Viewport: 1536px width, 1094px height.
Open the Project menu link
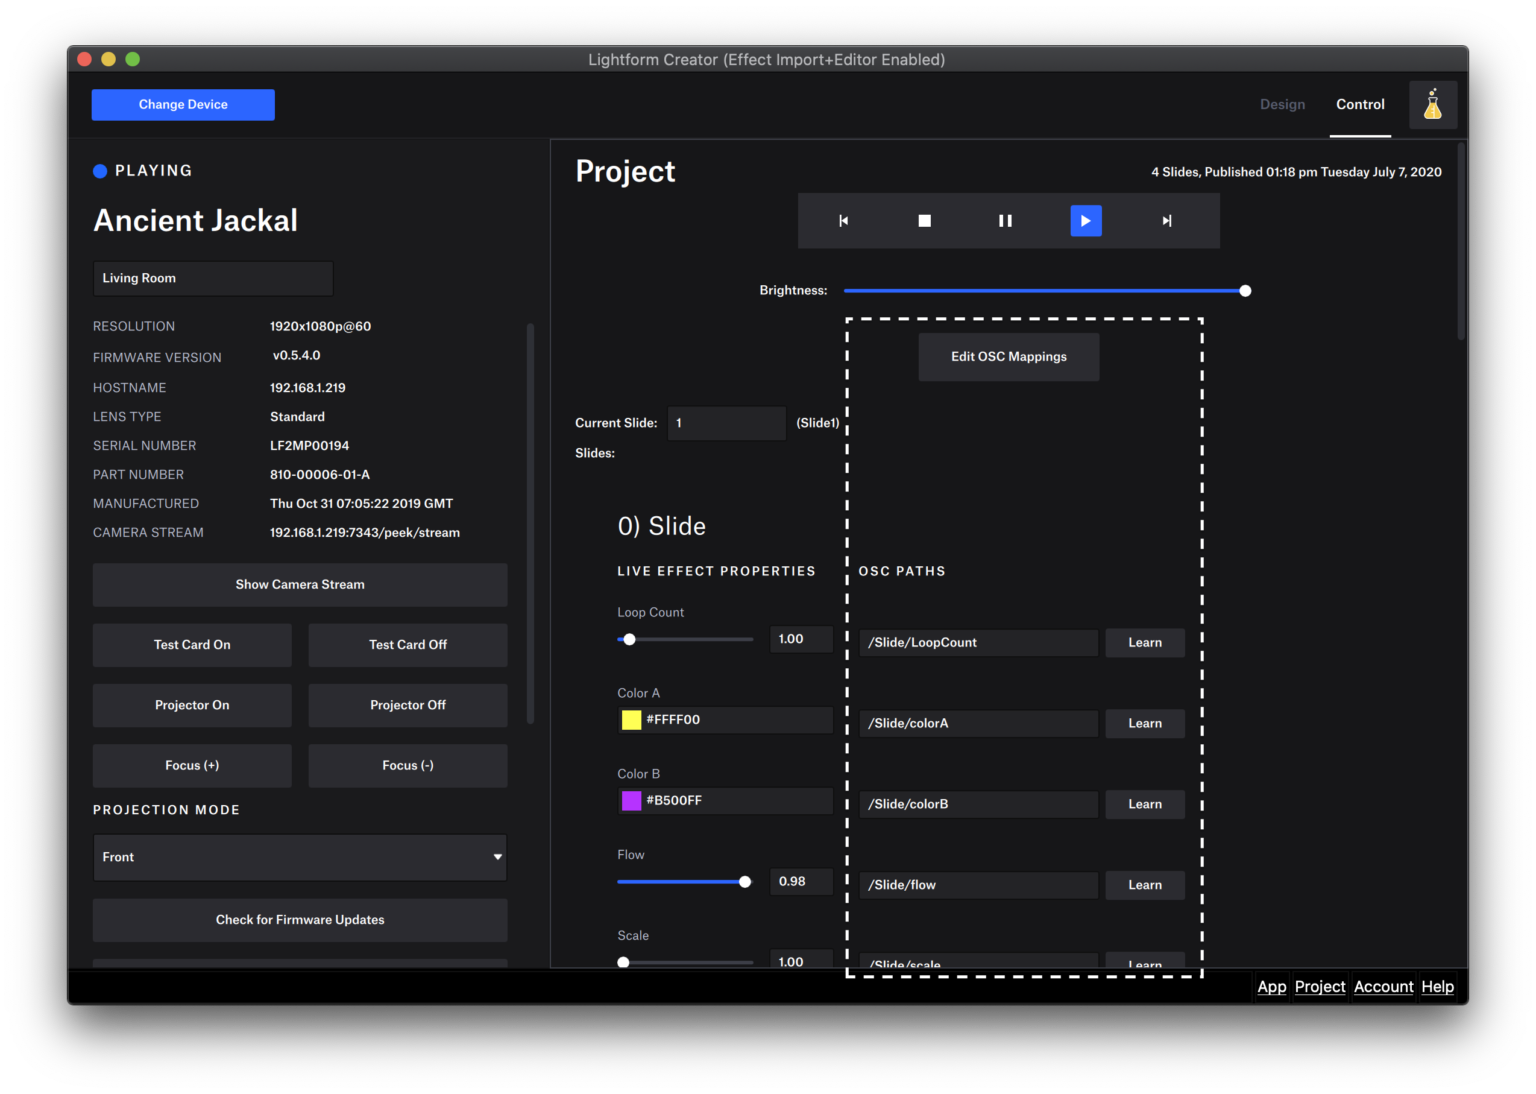coord(1320,987)
